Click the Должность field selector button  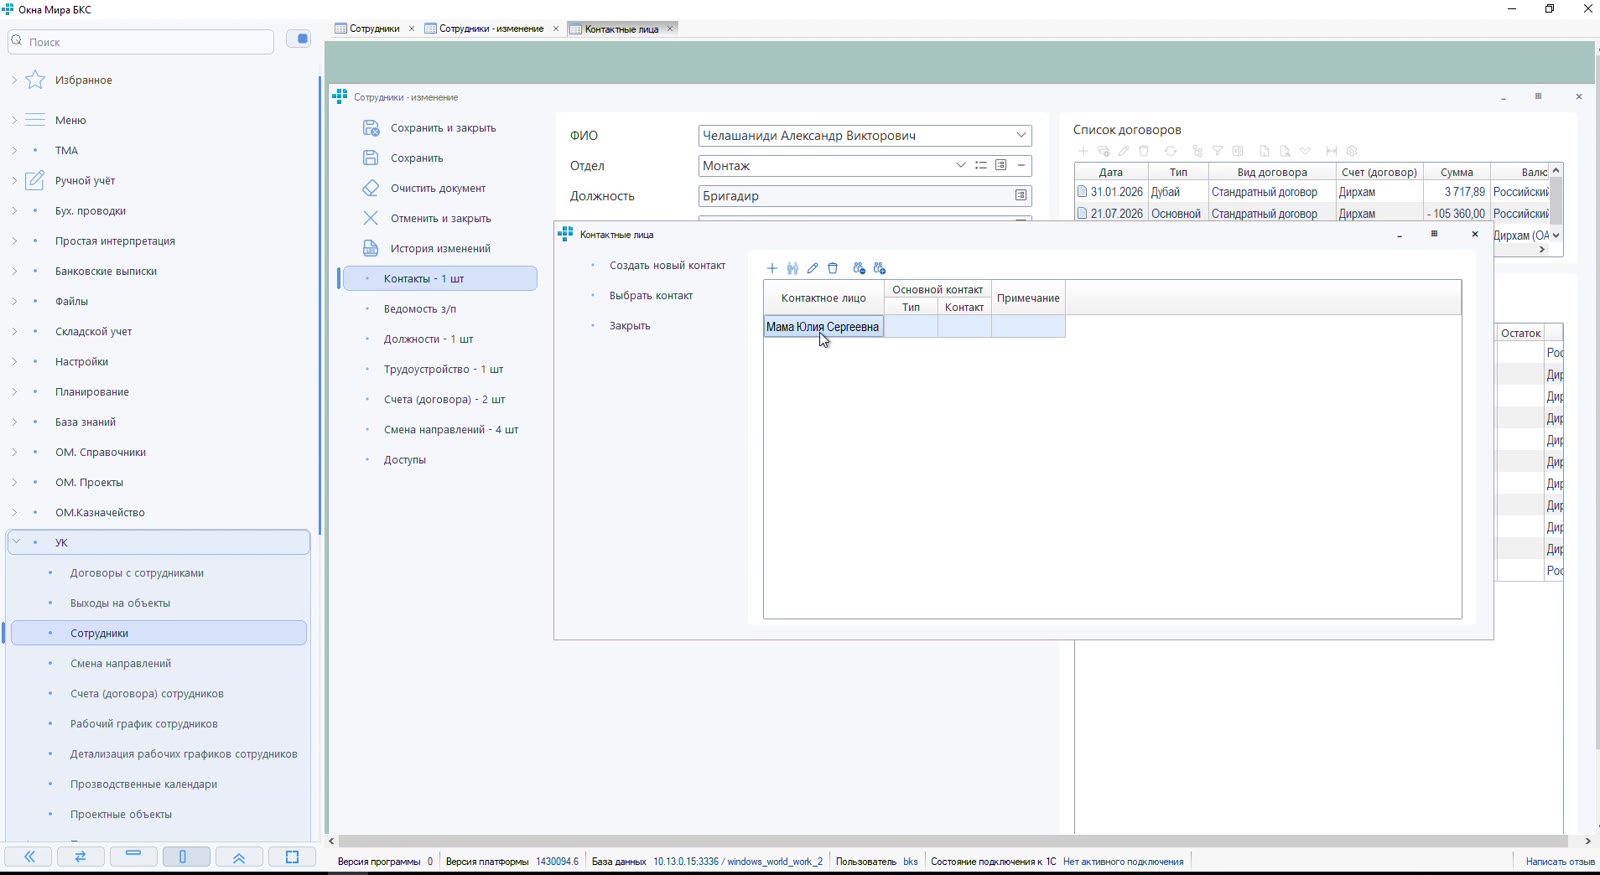(1021, 196)
